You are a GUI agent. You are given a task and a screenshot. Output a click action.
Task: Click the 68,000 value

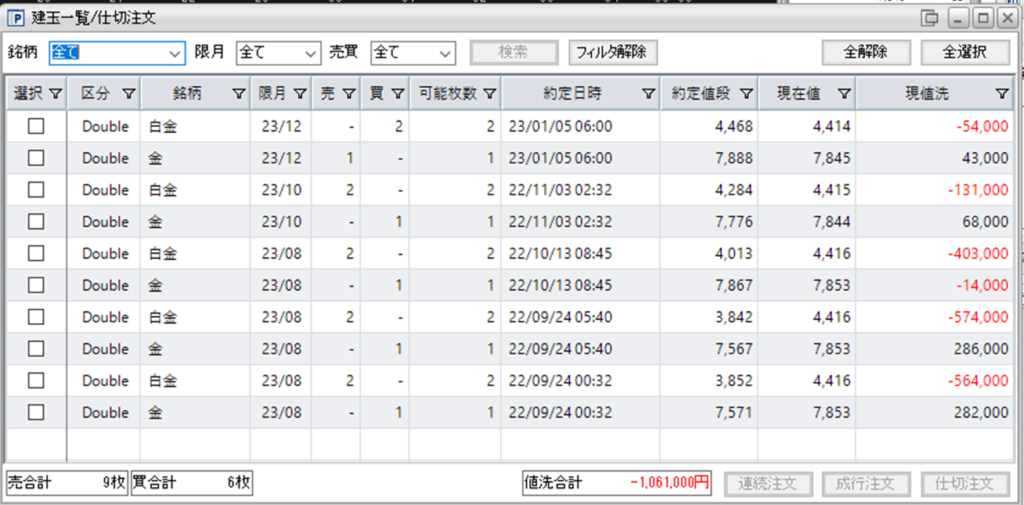pos(985,222)
